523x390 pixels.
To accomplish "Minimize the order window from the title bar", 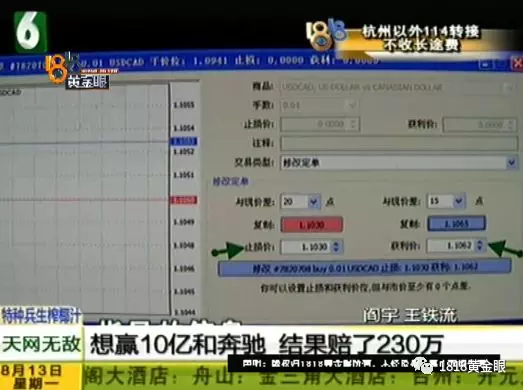I will [485, 64].
